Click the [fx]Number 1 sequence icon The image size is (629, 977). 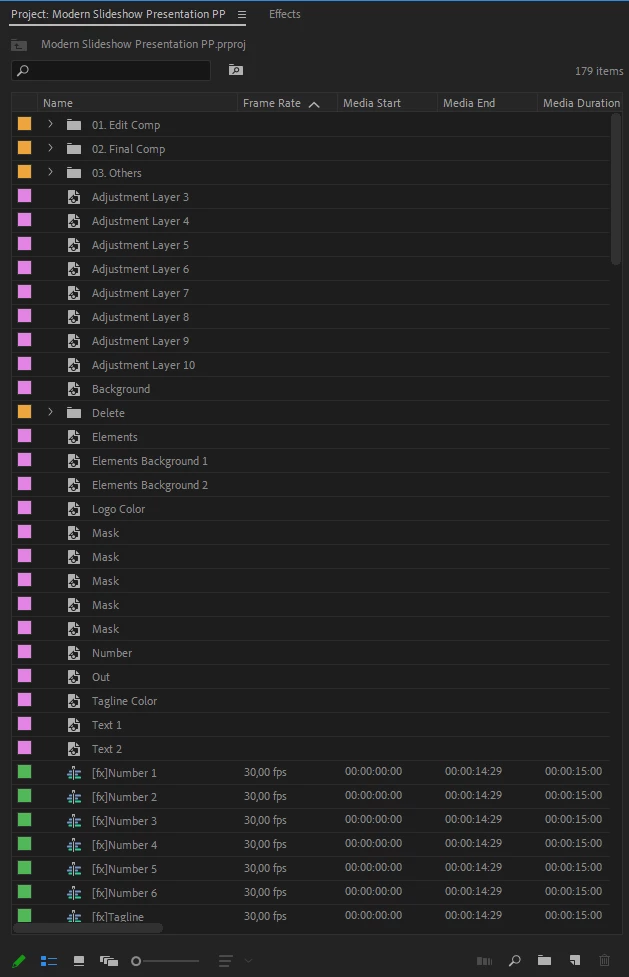point(74,773)
